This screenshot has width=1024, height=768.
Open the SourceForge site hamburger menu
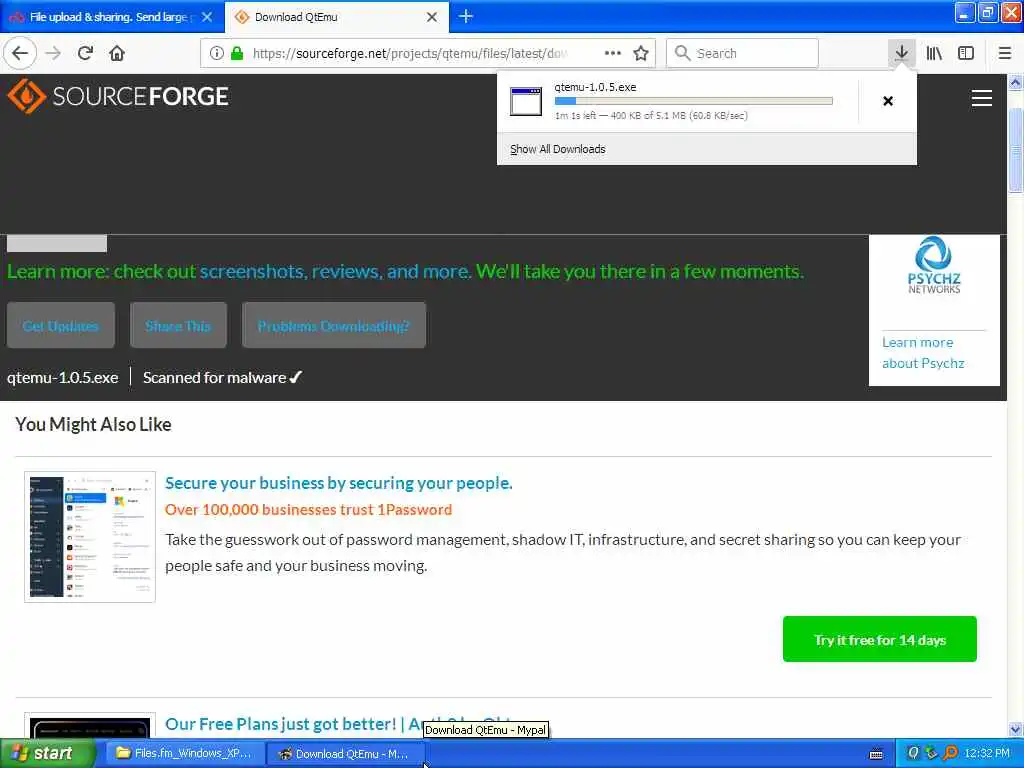[982, 98]
